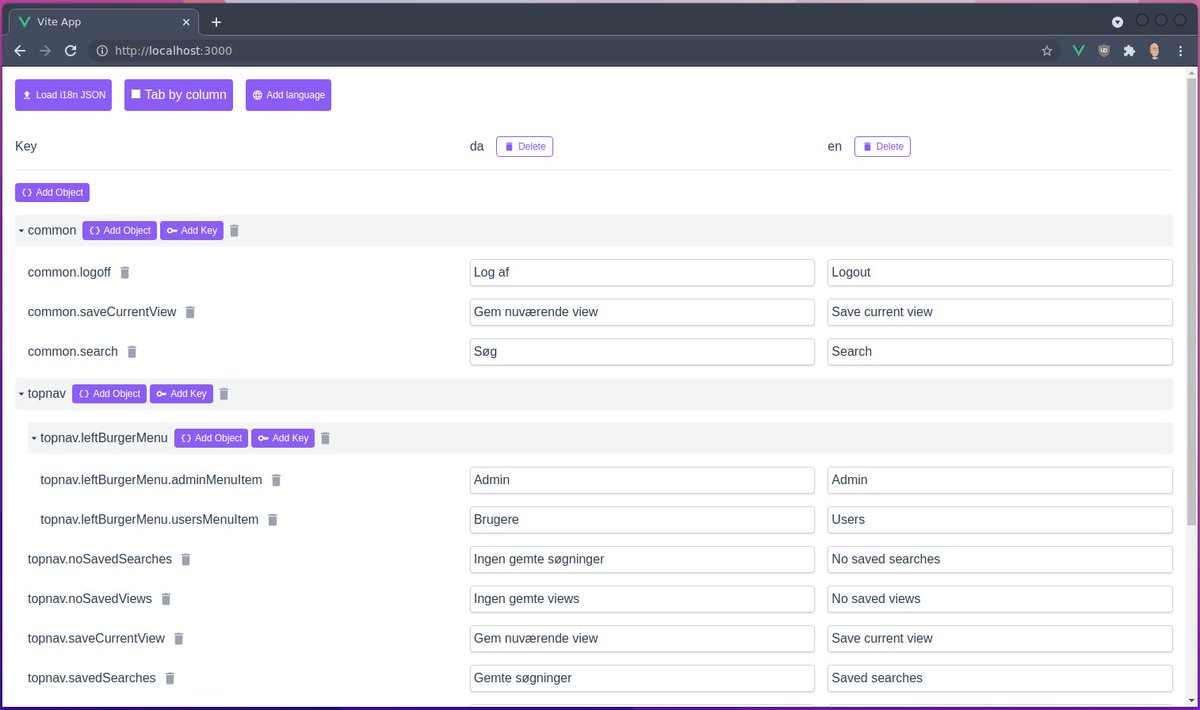This screenshot has width=1200, height=710.
Task: Delete the common.logoff key via its trash icon
Action: [124, 272]
